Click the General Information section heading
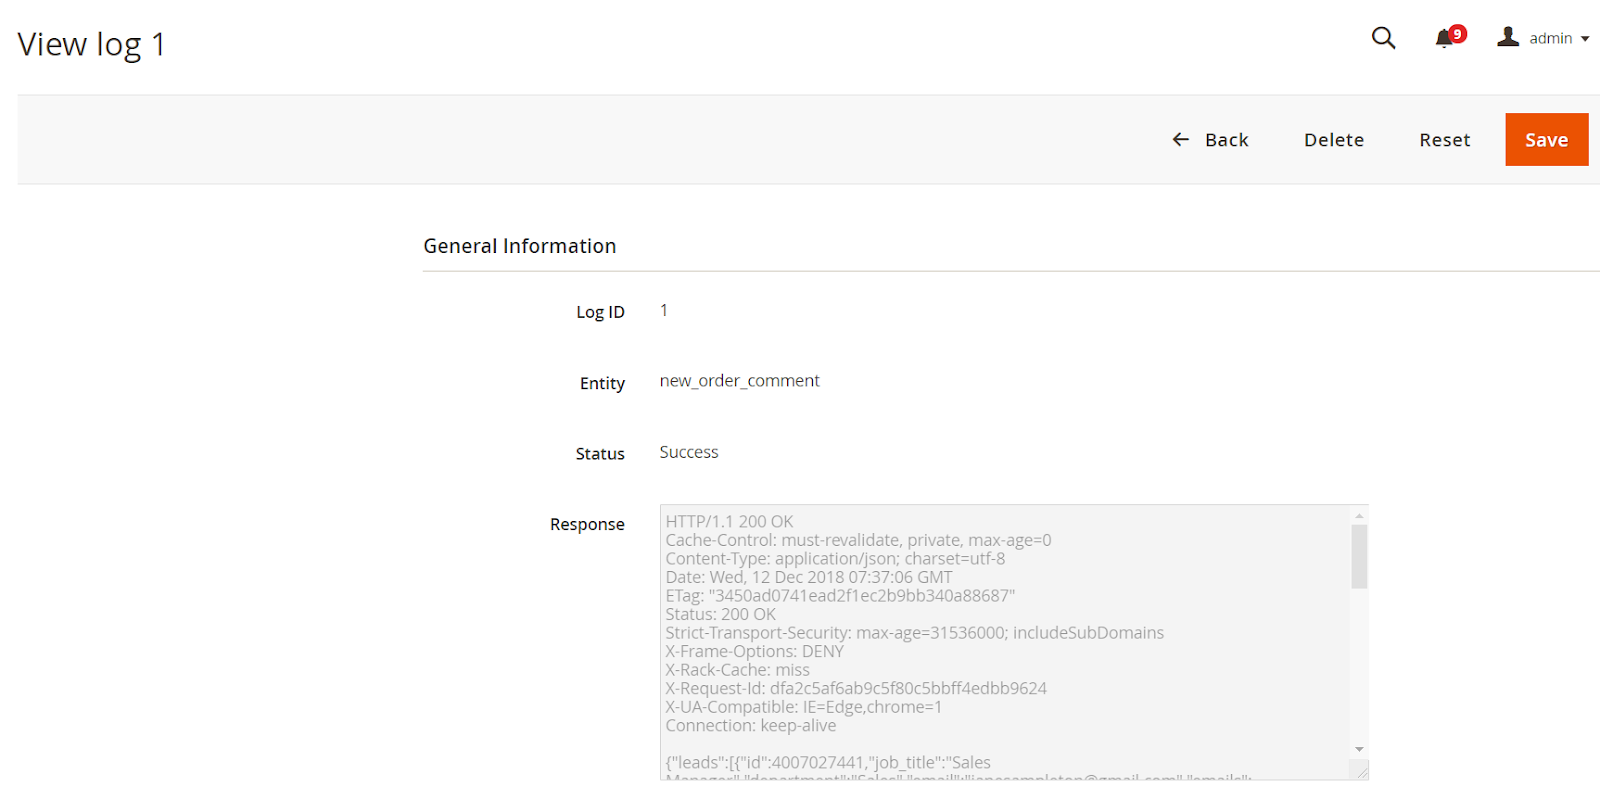 [519, 246]
